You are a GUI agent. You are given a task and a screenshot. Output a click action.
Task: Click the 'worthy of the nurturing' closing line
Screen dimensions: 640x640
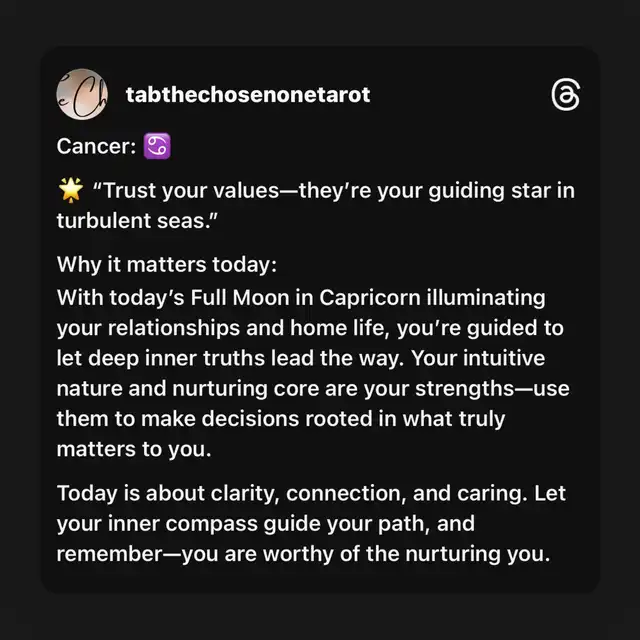(x=303, y=554)
